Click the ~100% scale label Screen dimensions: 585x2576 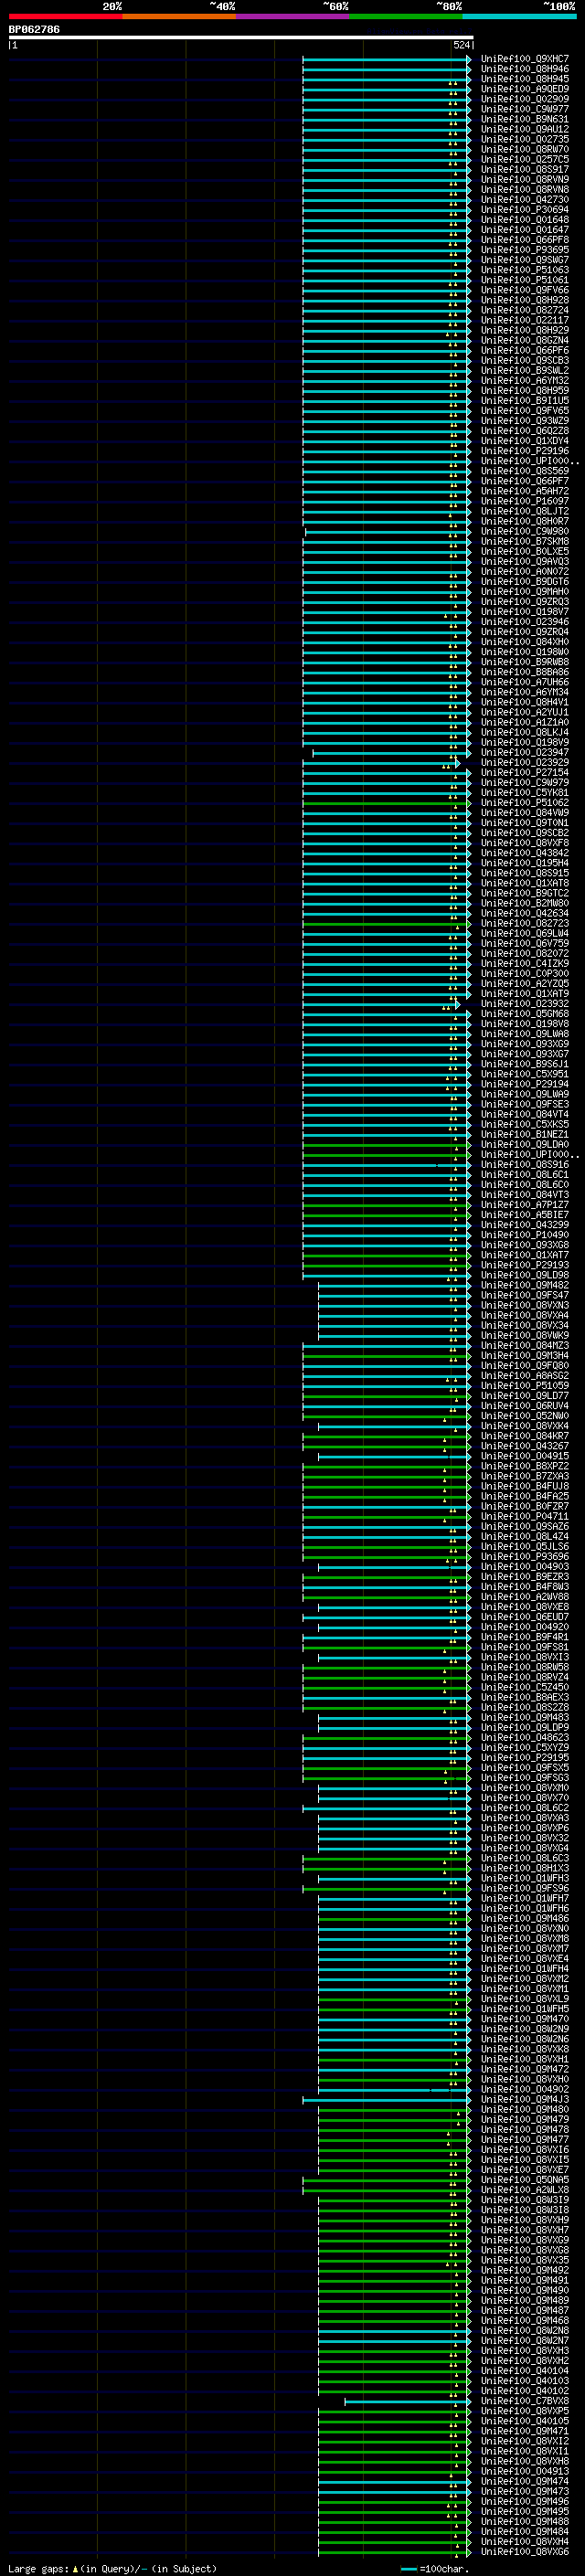559,6
